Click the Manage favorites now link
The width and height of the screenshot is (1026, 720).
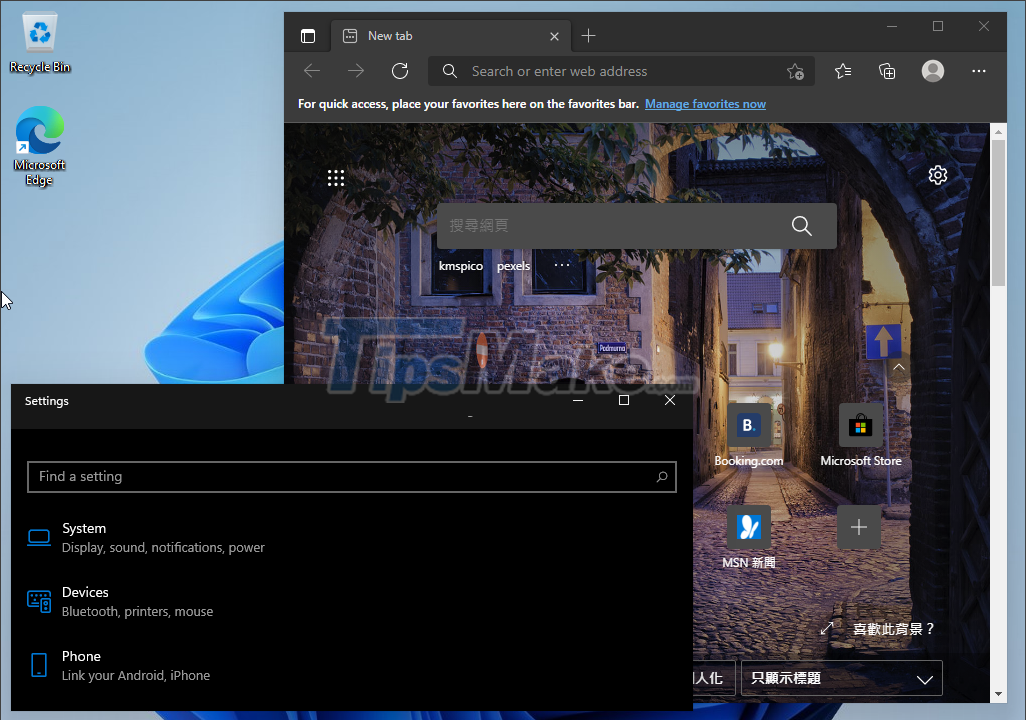705,104
